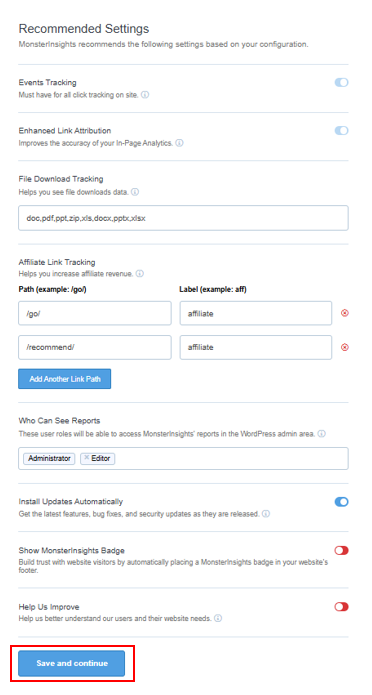372x695 pixels.
Task: Click the /recommend/ path input field
Action: pos(95,348)
